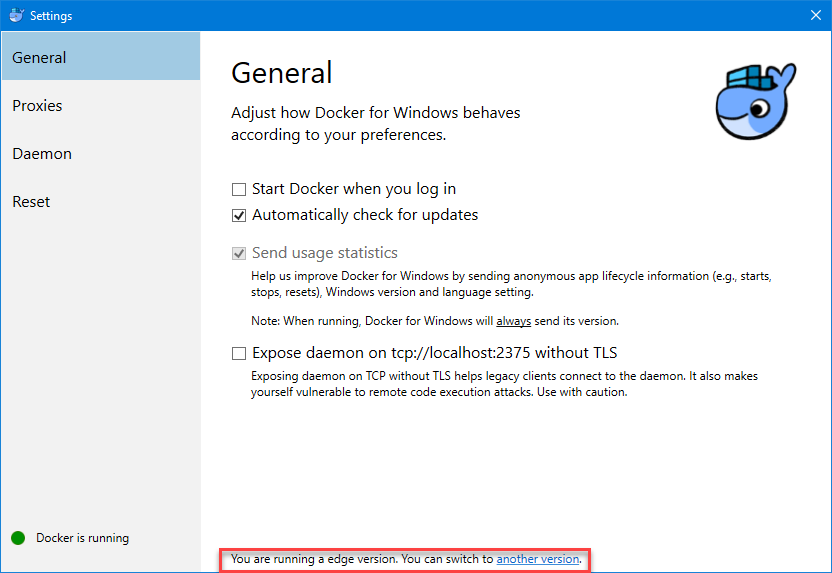Open the General settings tab
Screen dimensions: 832x573
coord(101,56)
